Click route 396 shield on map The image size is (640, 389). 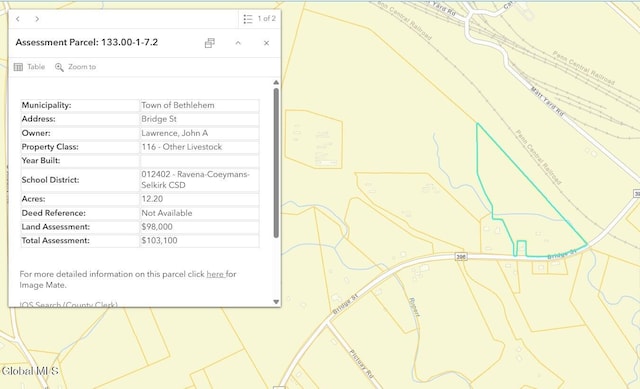pos(461,257)
